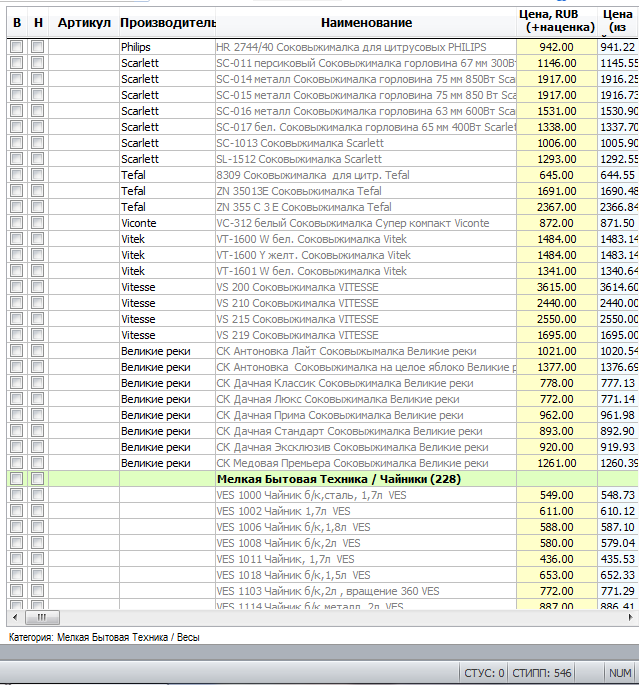Check Н box for VES 1000 Чайник row
Image resolution: width=639 pixels, height=685 pixels.
tap(38, 495)
